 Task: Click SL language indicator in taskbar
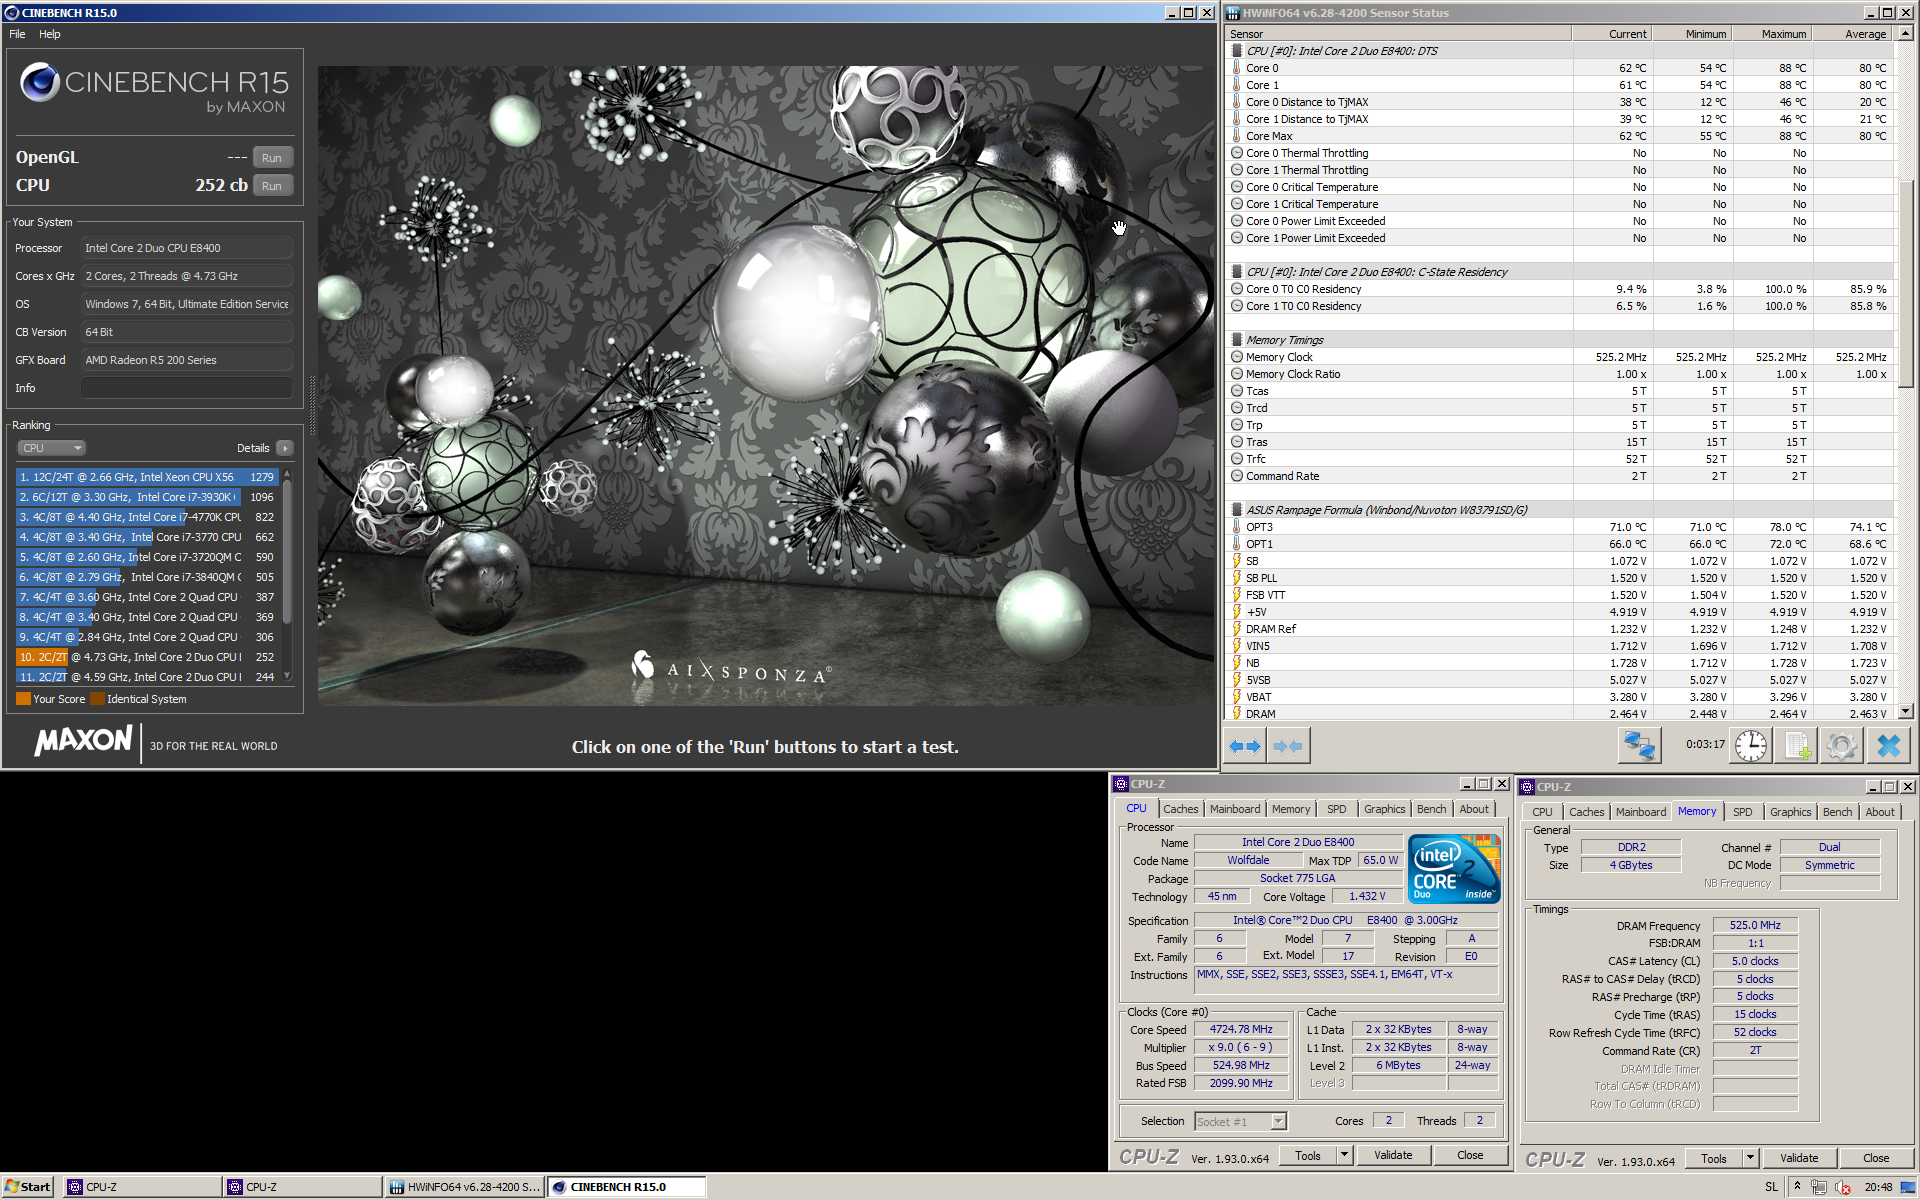[x=1771, y=1187]
